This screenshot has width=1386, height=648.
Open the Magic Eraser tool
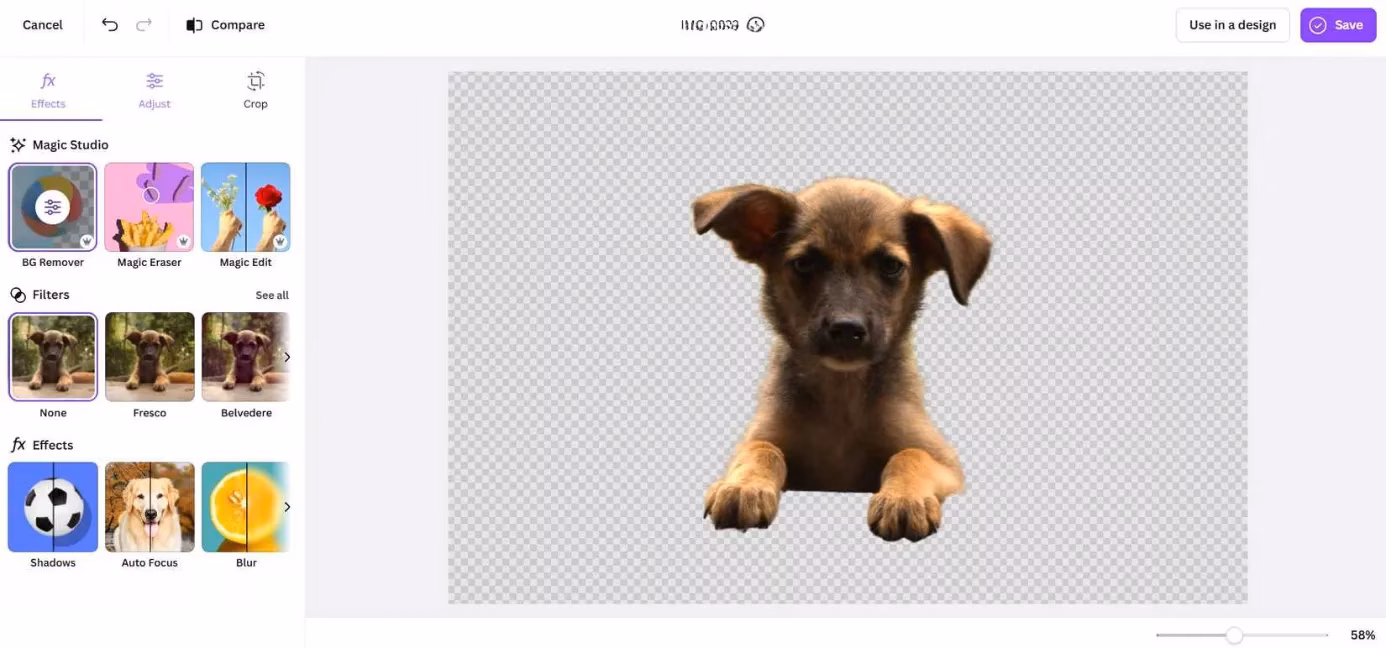click(x=148, y=207)
